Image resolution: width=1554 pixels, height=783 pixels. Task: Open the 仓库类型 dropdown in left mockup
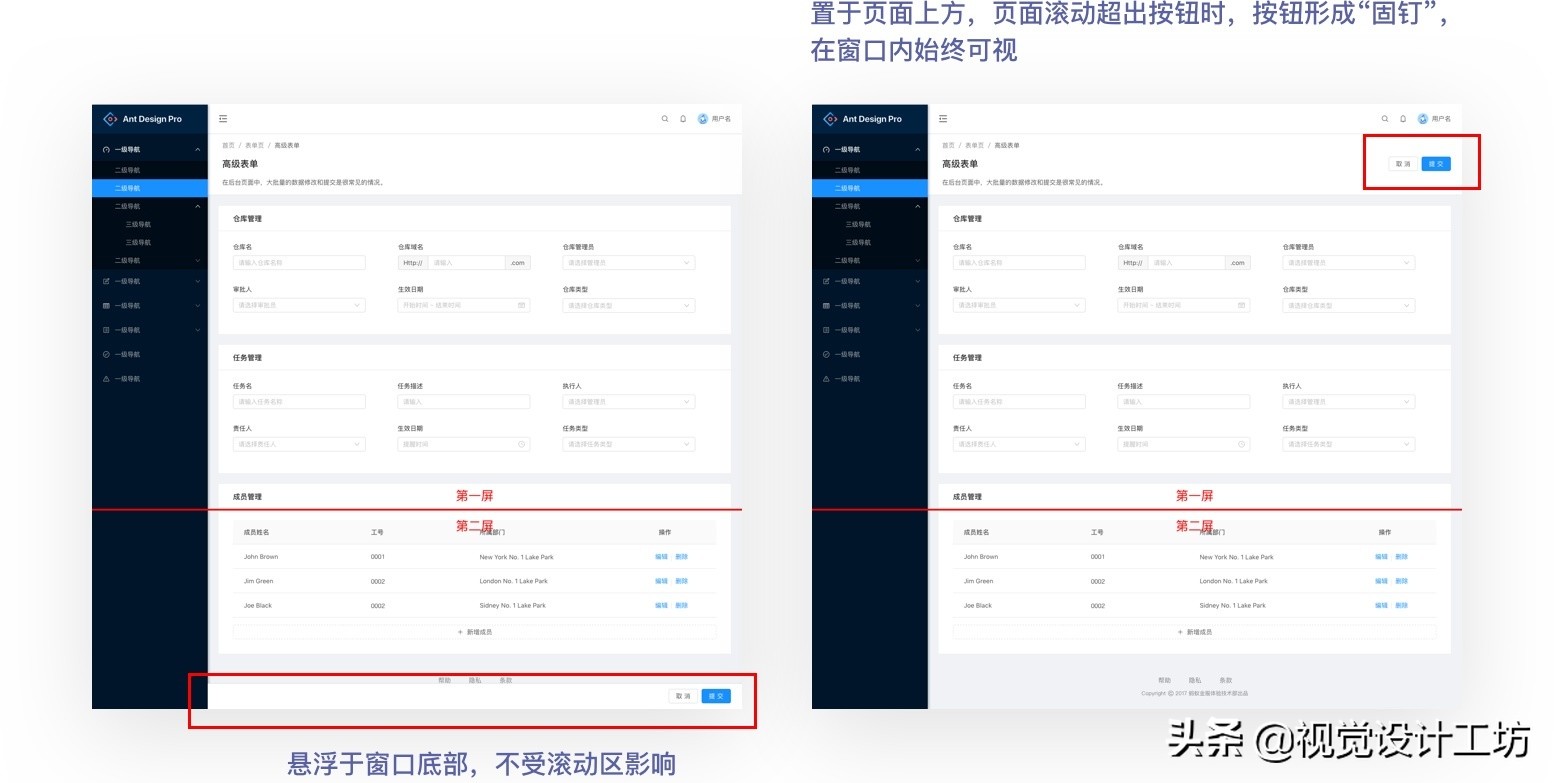point(629,305)
